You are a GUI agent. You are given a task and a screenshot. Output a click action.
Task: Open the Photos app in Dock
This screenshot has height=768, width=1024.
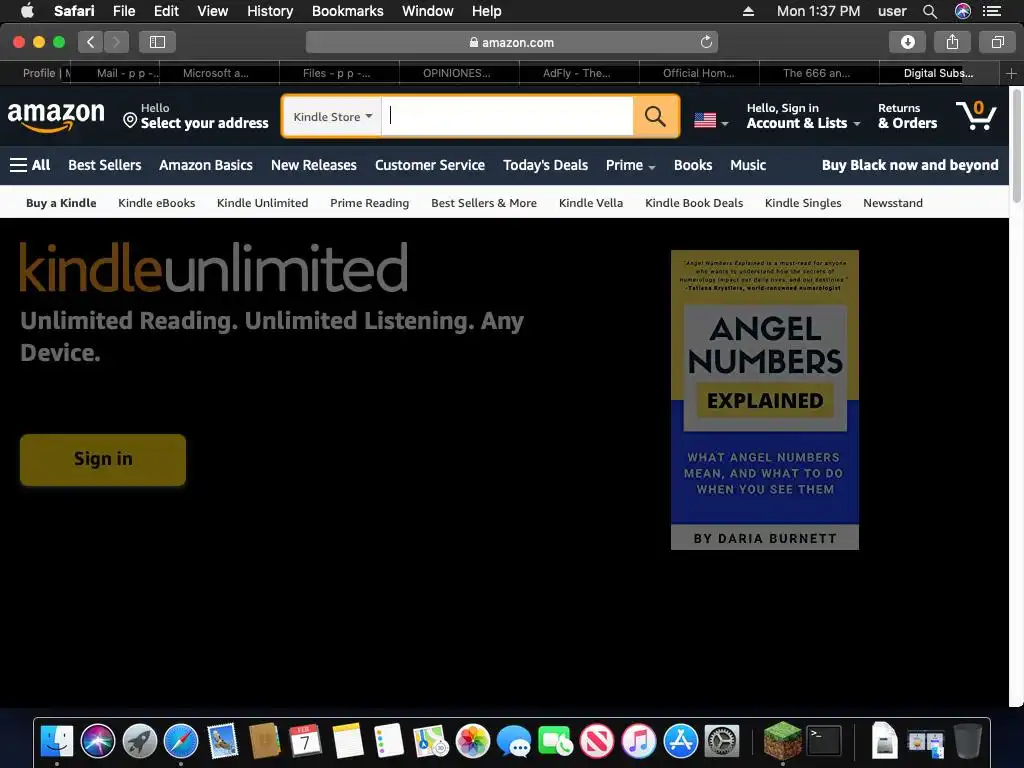click(x=473, y=741)
